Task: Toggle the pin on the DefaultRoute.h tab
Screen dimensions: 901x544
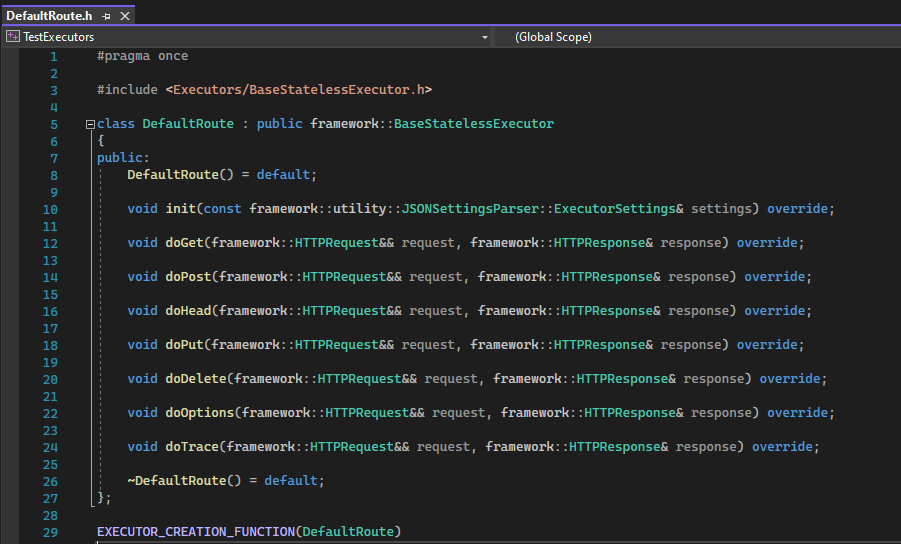Action: tap(106, 16)
